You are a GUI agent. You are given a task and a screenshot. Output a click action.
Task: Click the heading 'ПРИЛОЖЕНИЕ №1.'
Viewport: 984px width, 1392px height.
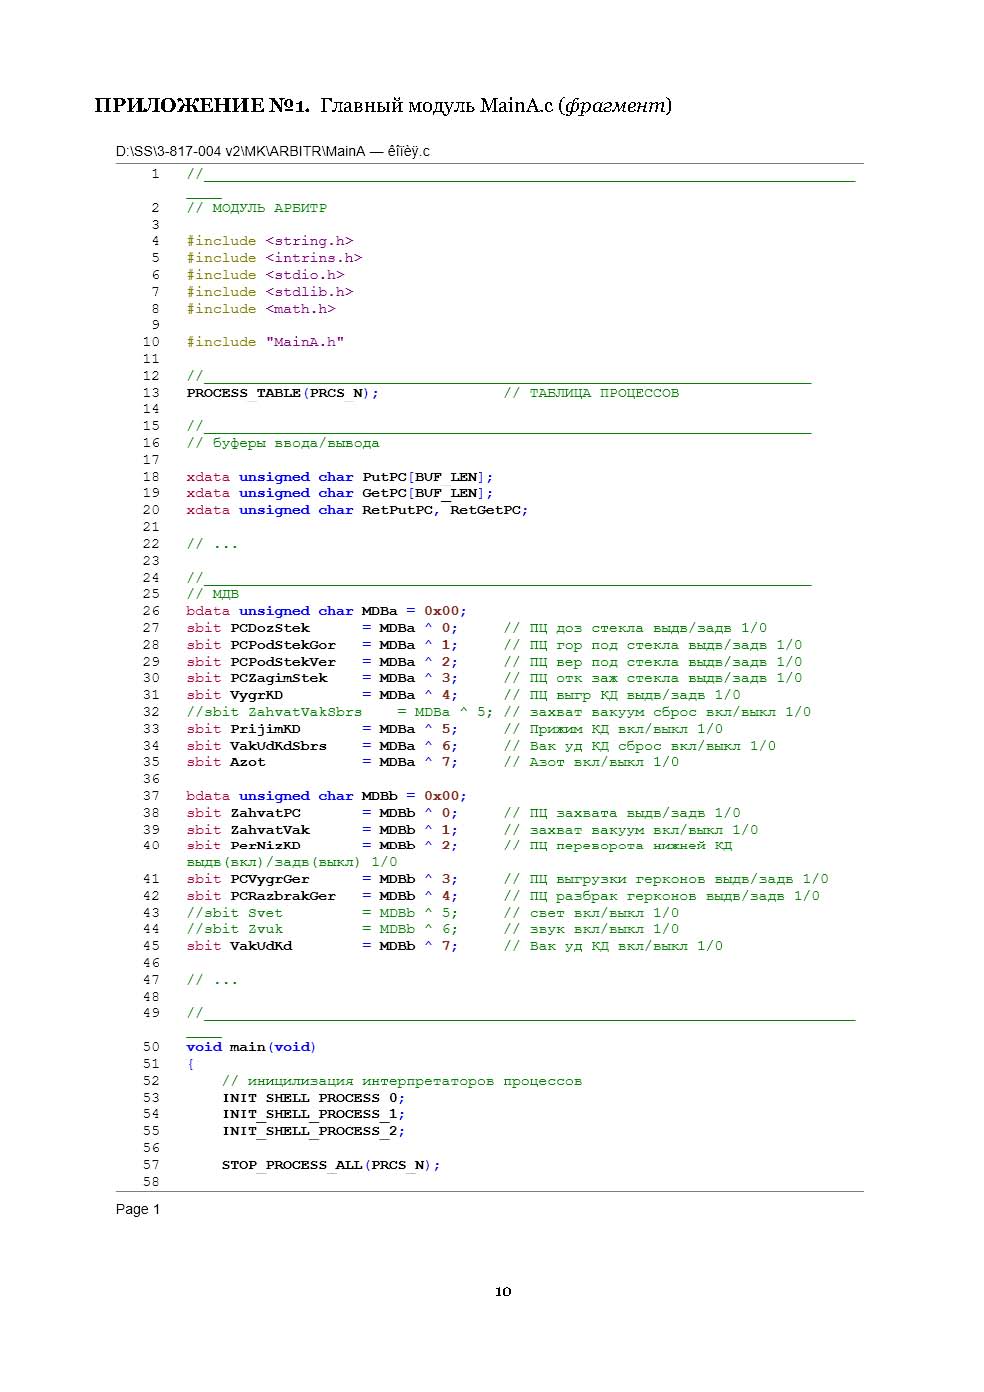(202, 105)
